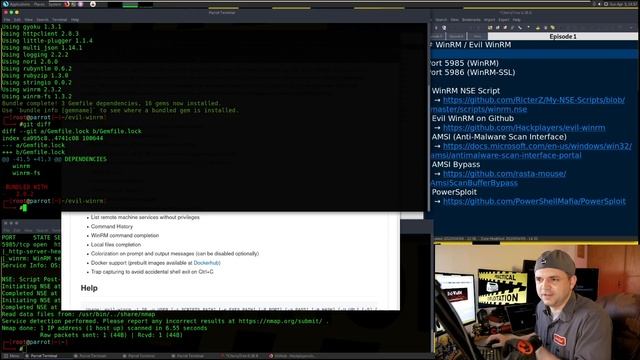Click the 'Port 5986 (WinRM-SSL)' line

pyautogui.click(x=473, y=73)
